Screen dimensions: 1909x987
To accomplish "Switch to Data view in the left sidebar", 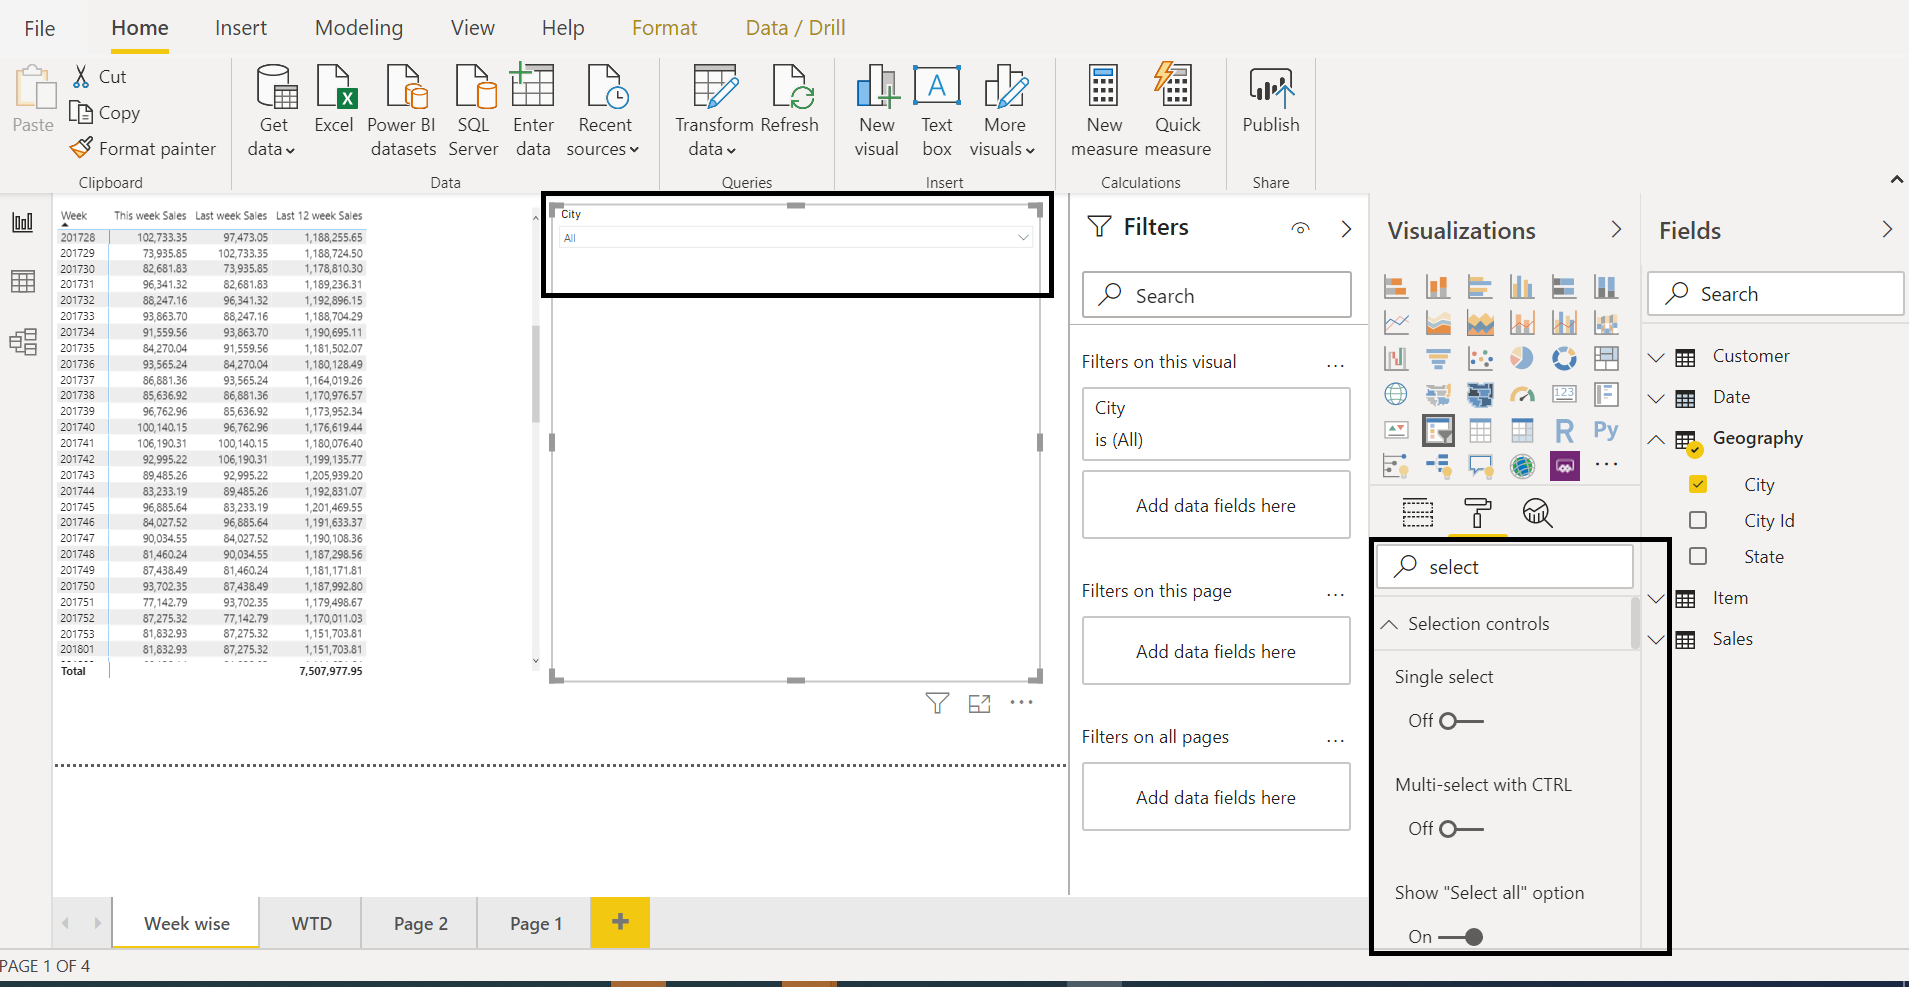I will coord(23,282).
